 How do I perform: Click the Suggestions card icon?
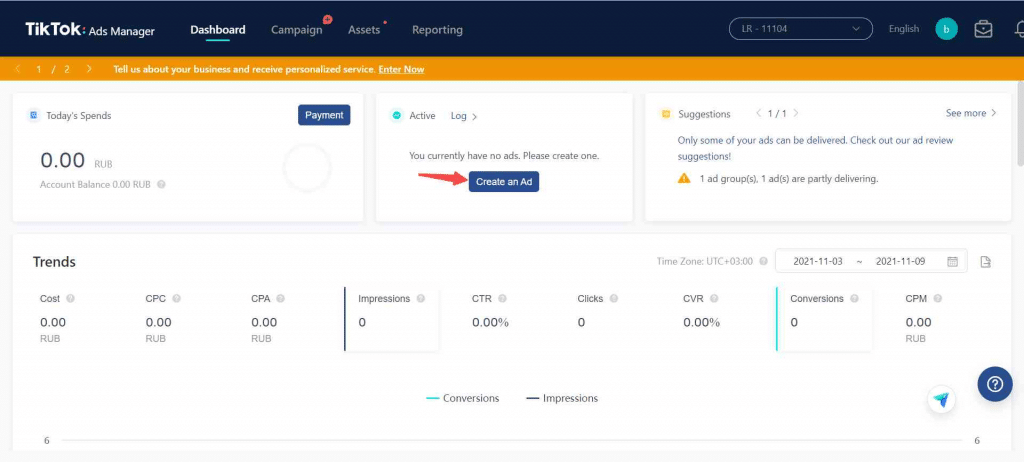coord(665,114)
